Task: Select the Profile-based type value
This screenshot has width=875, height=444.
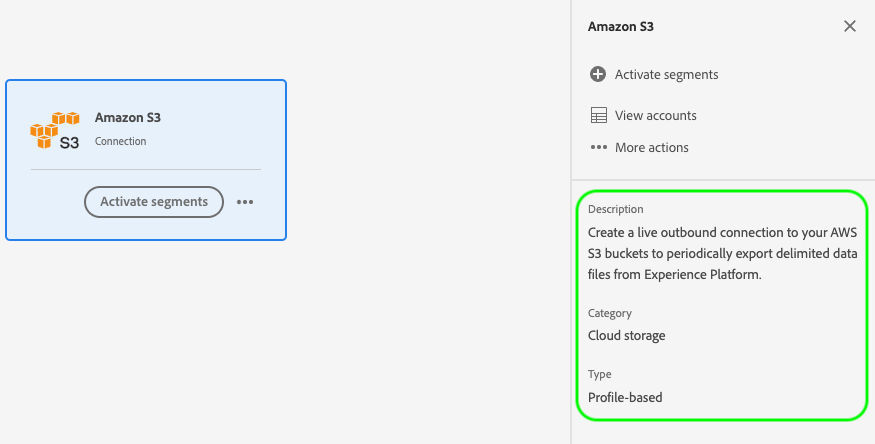Action: coord(625,397)
